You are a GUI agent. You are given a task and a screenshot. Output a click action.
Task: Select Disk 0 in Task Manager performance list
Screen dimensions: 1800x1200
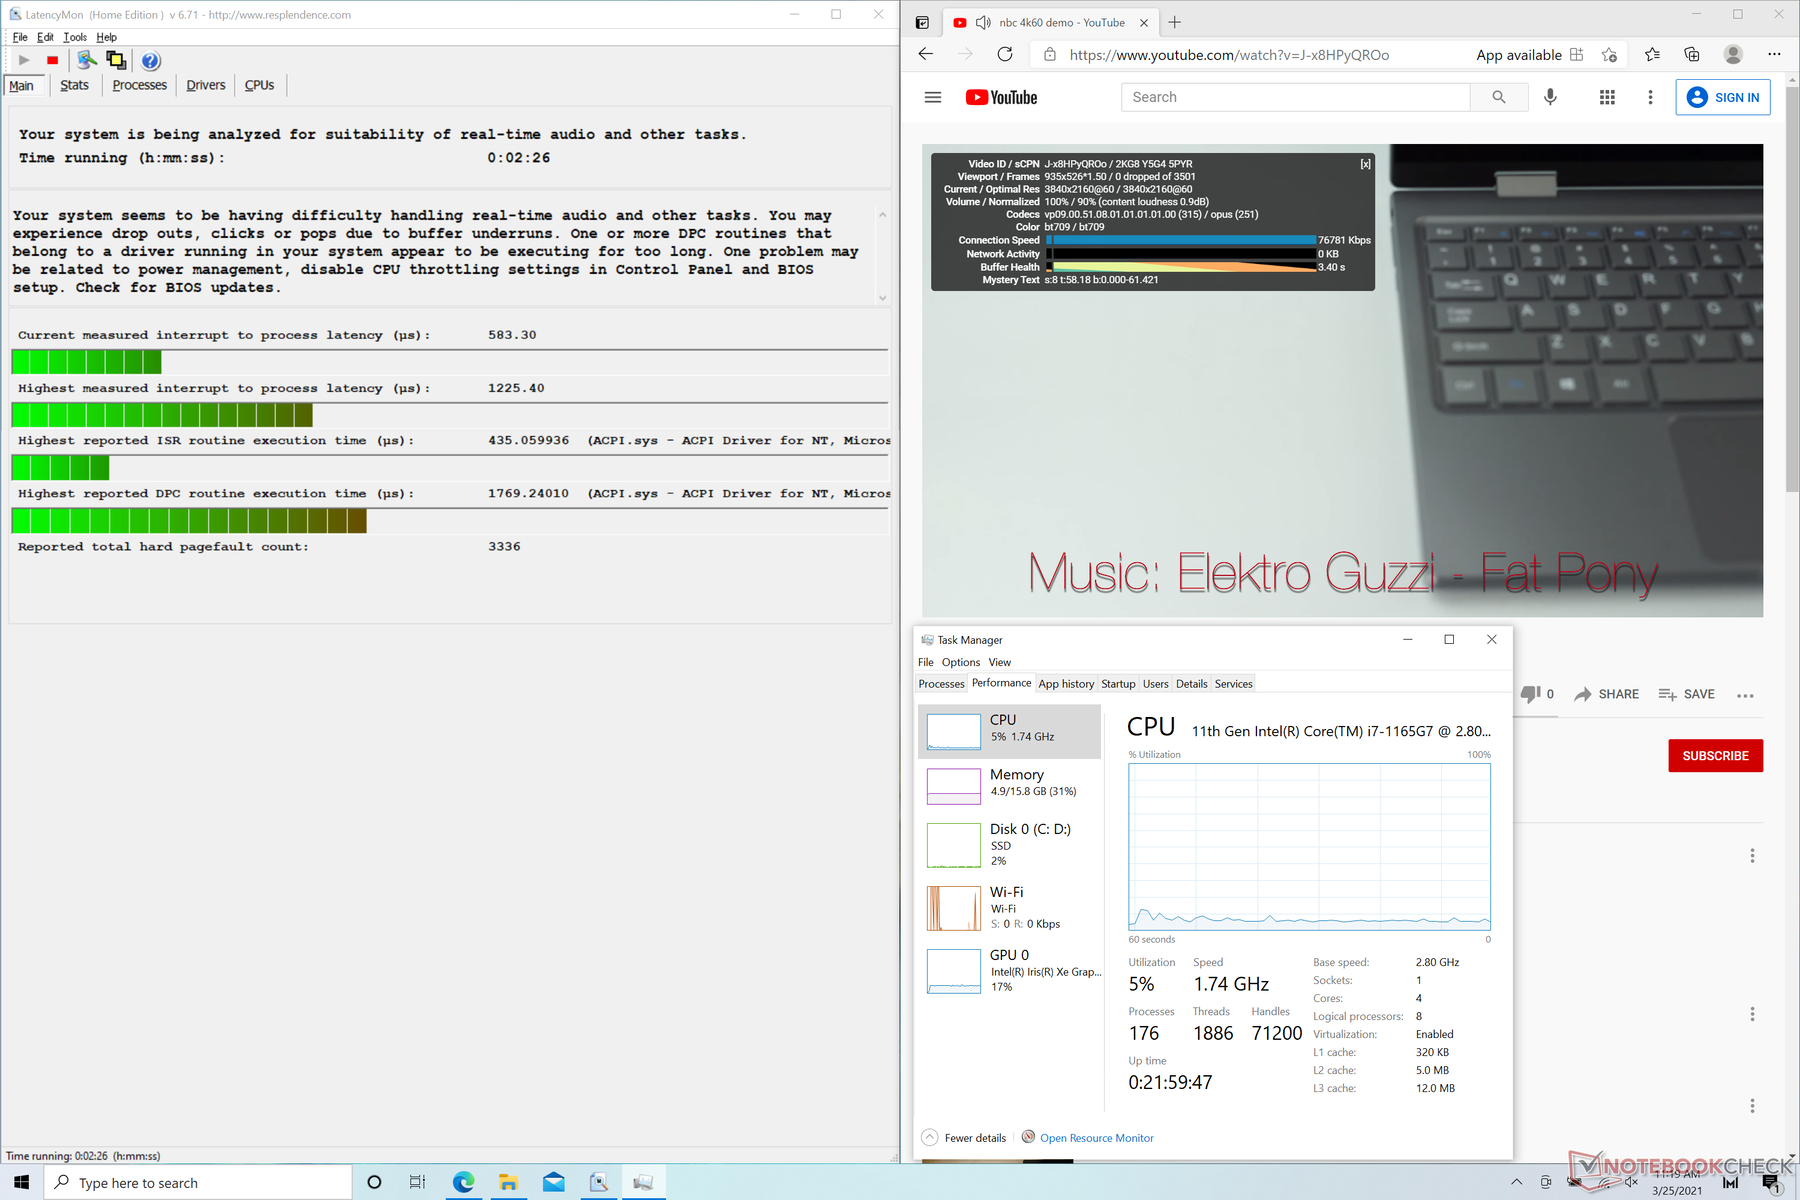click(x=1009, y=845)
